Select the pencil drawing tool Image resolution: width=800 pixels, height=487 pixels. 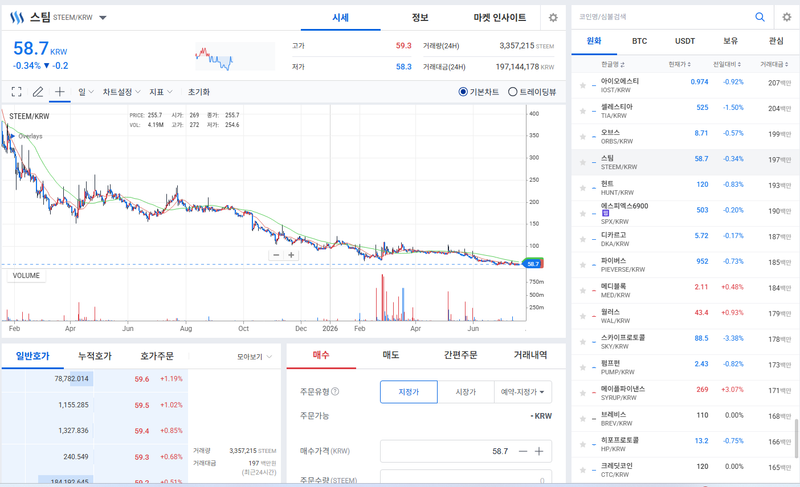coord(38,92)
